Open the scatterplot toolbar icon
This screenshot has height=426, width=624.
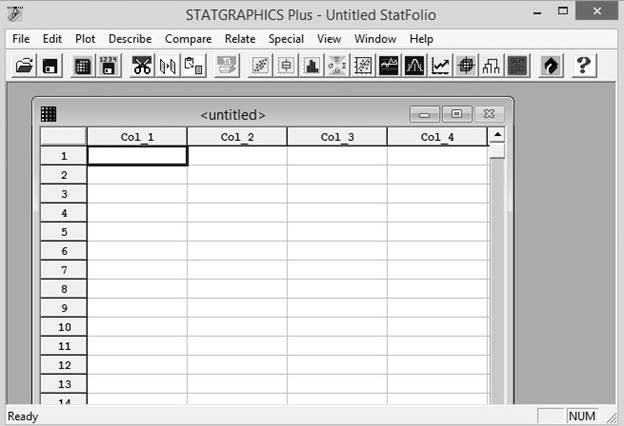(260, 65)
